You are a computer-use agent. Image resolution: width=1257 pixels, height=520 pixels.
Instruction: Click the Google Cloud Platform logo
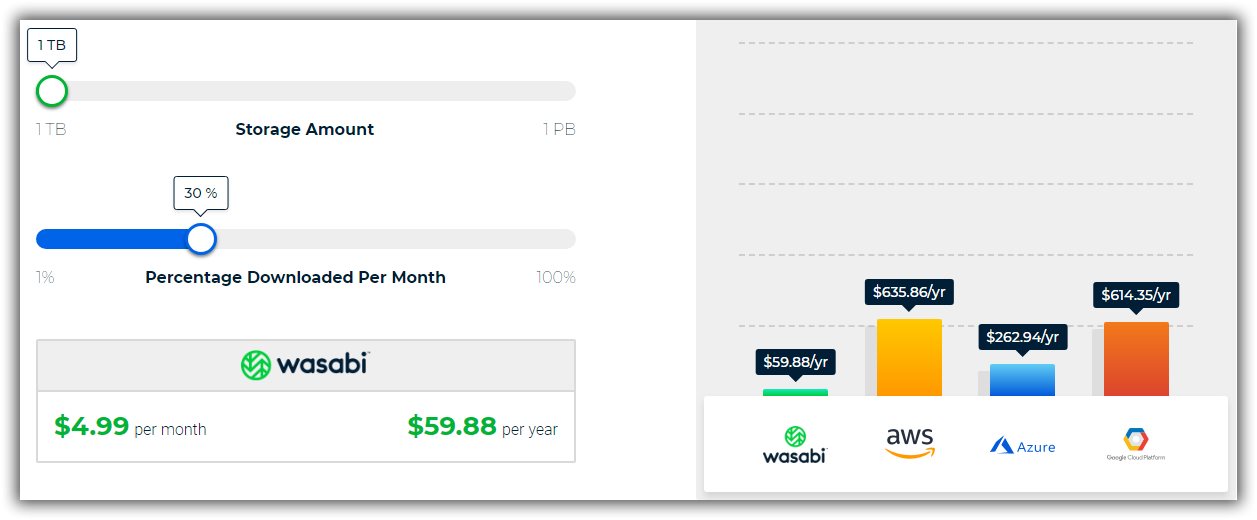click(x=1135, y=444)
